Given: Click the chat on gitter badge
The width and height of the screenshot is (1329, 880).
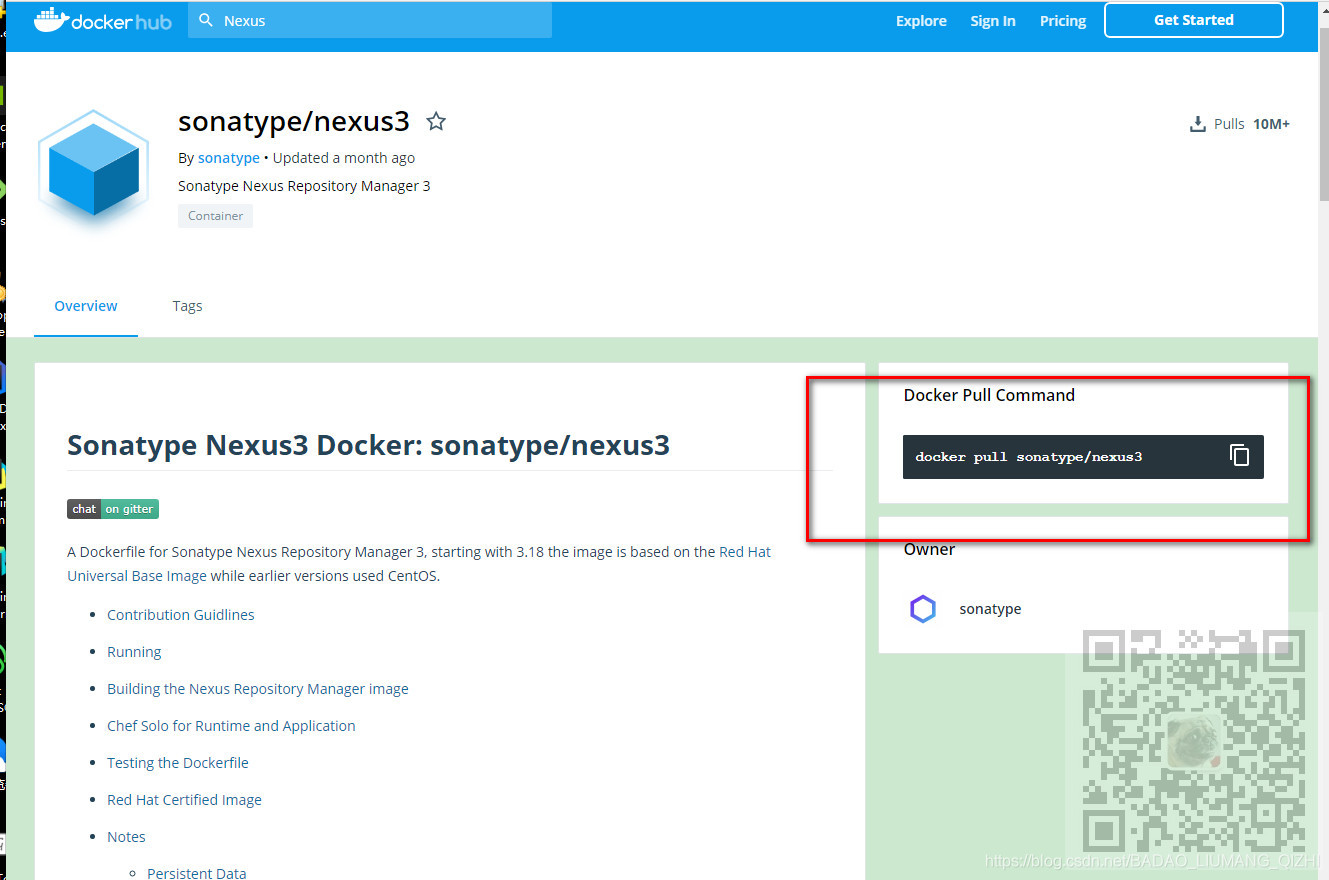Looking at the screenshot, I should 113,509.
